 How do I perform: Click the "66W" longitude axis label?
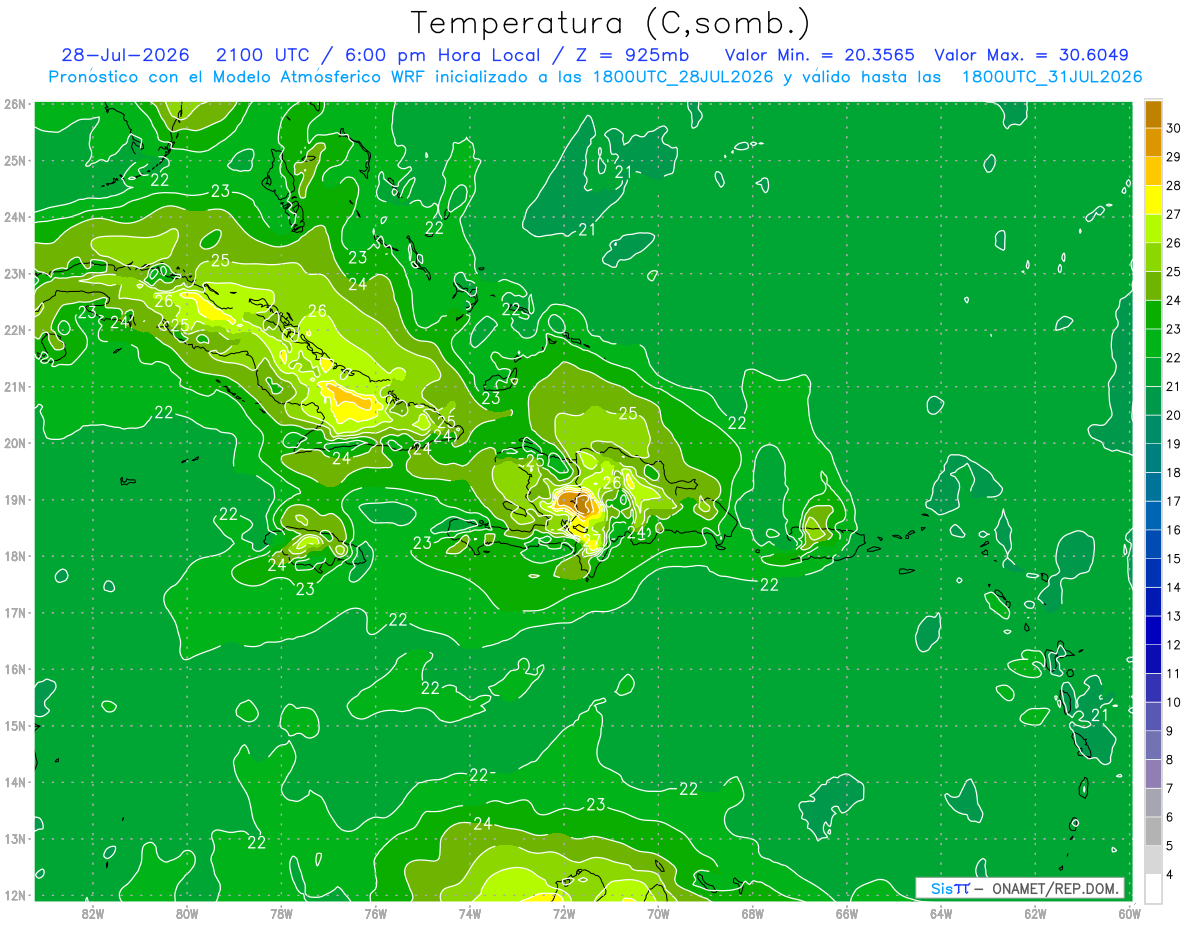pos(847,913)
